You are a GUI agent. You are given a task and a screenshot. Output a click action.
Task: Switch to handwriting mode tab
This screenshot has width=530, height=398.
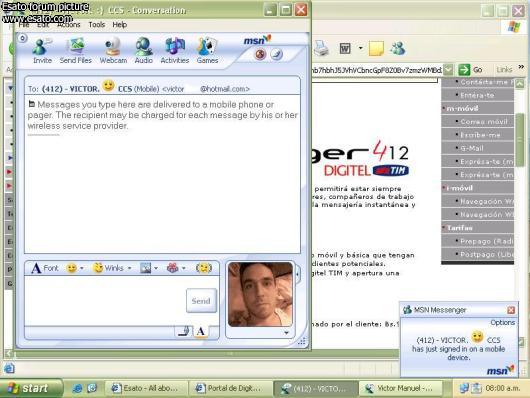tap(184, 331)
